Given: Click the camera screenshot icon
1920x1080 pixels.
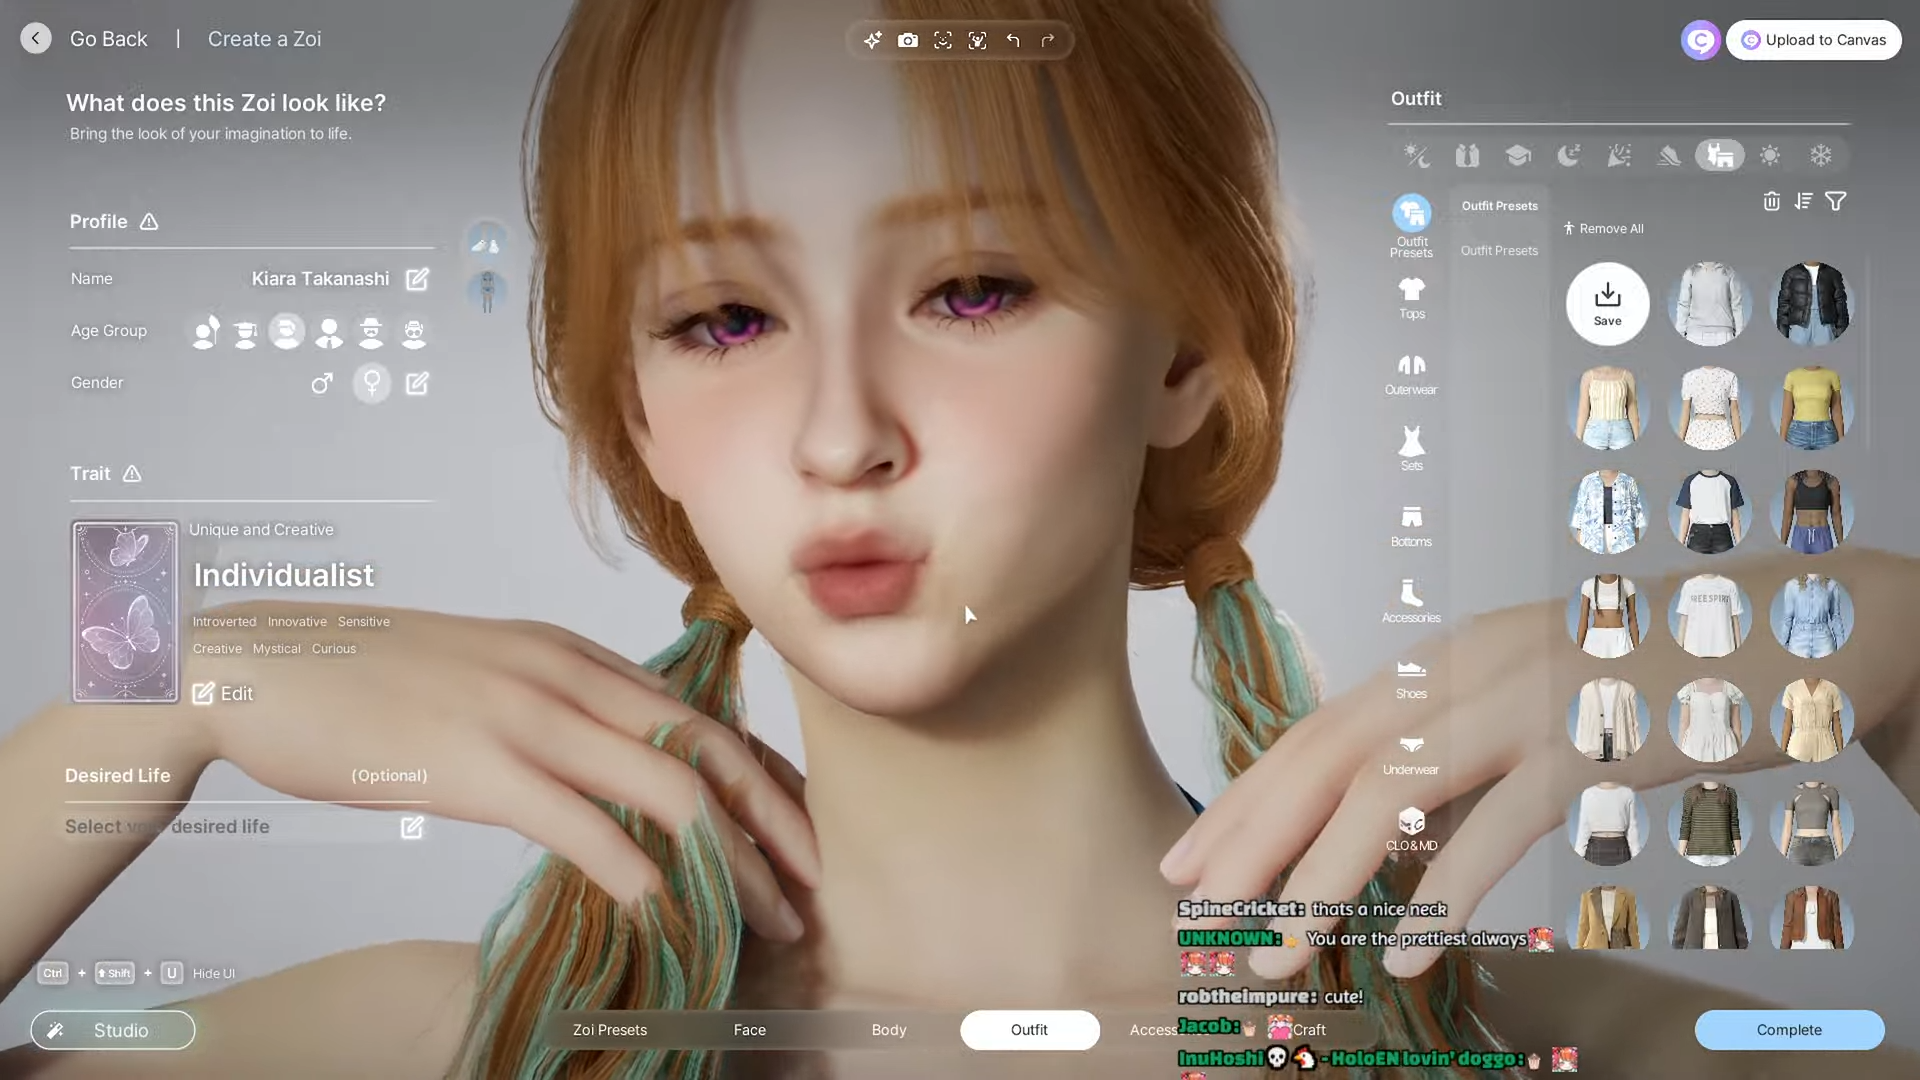Looking at the screenshot, I should click(907, 40).
